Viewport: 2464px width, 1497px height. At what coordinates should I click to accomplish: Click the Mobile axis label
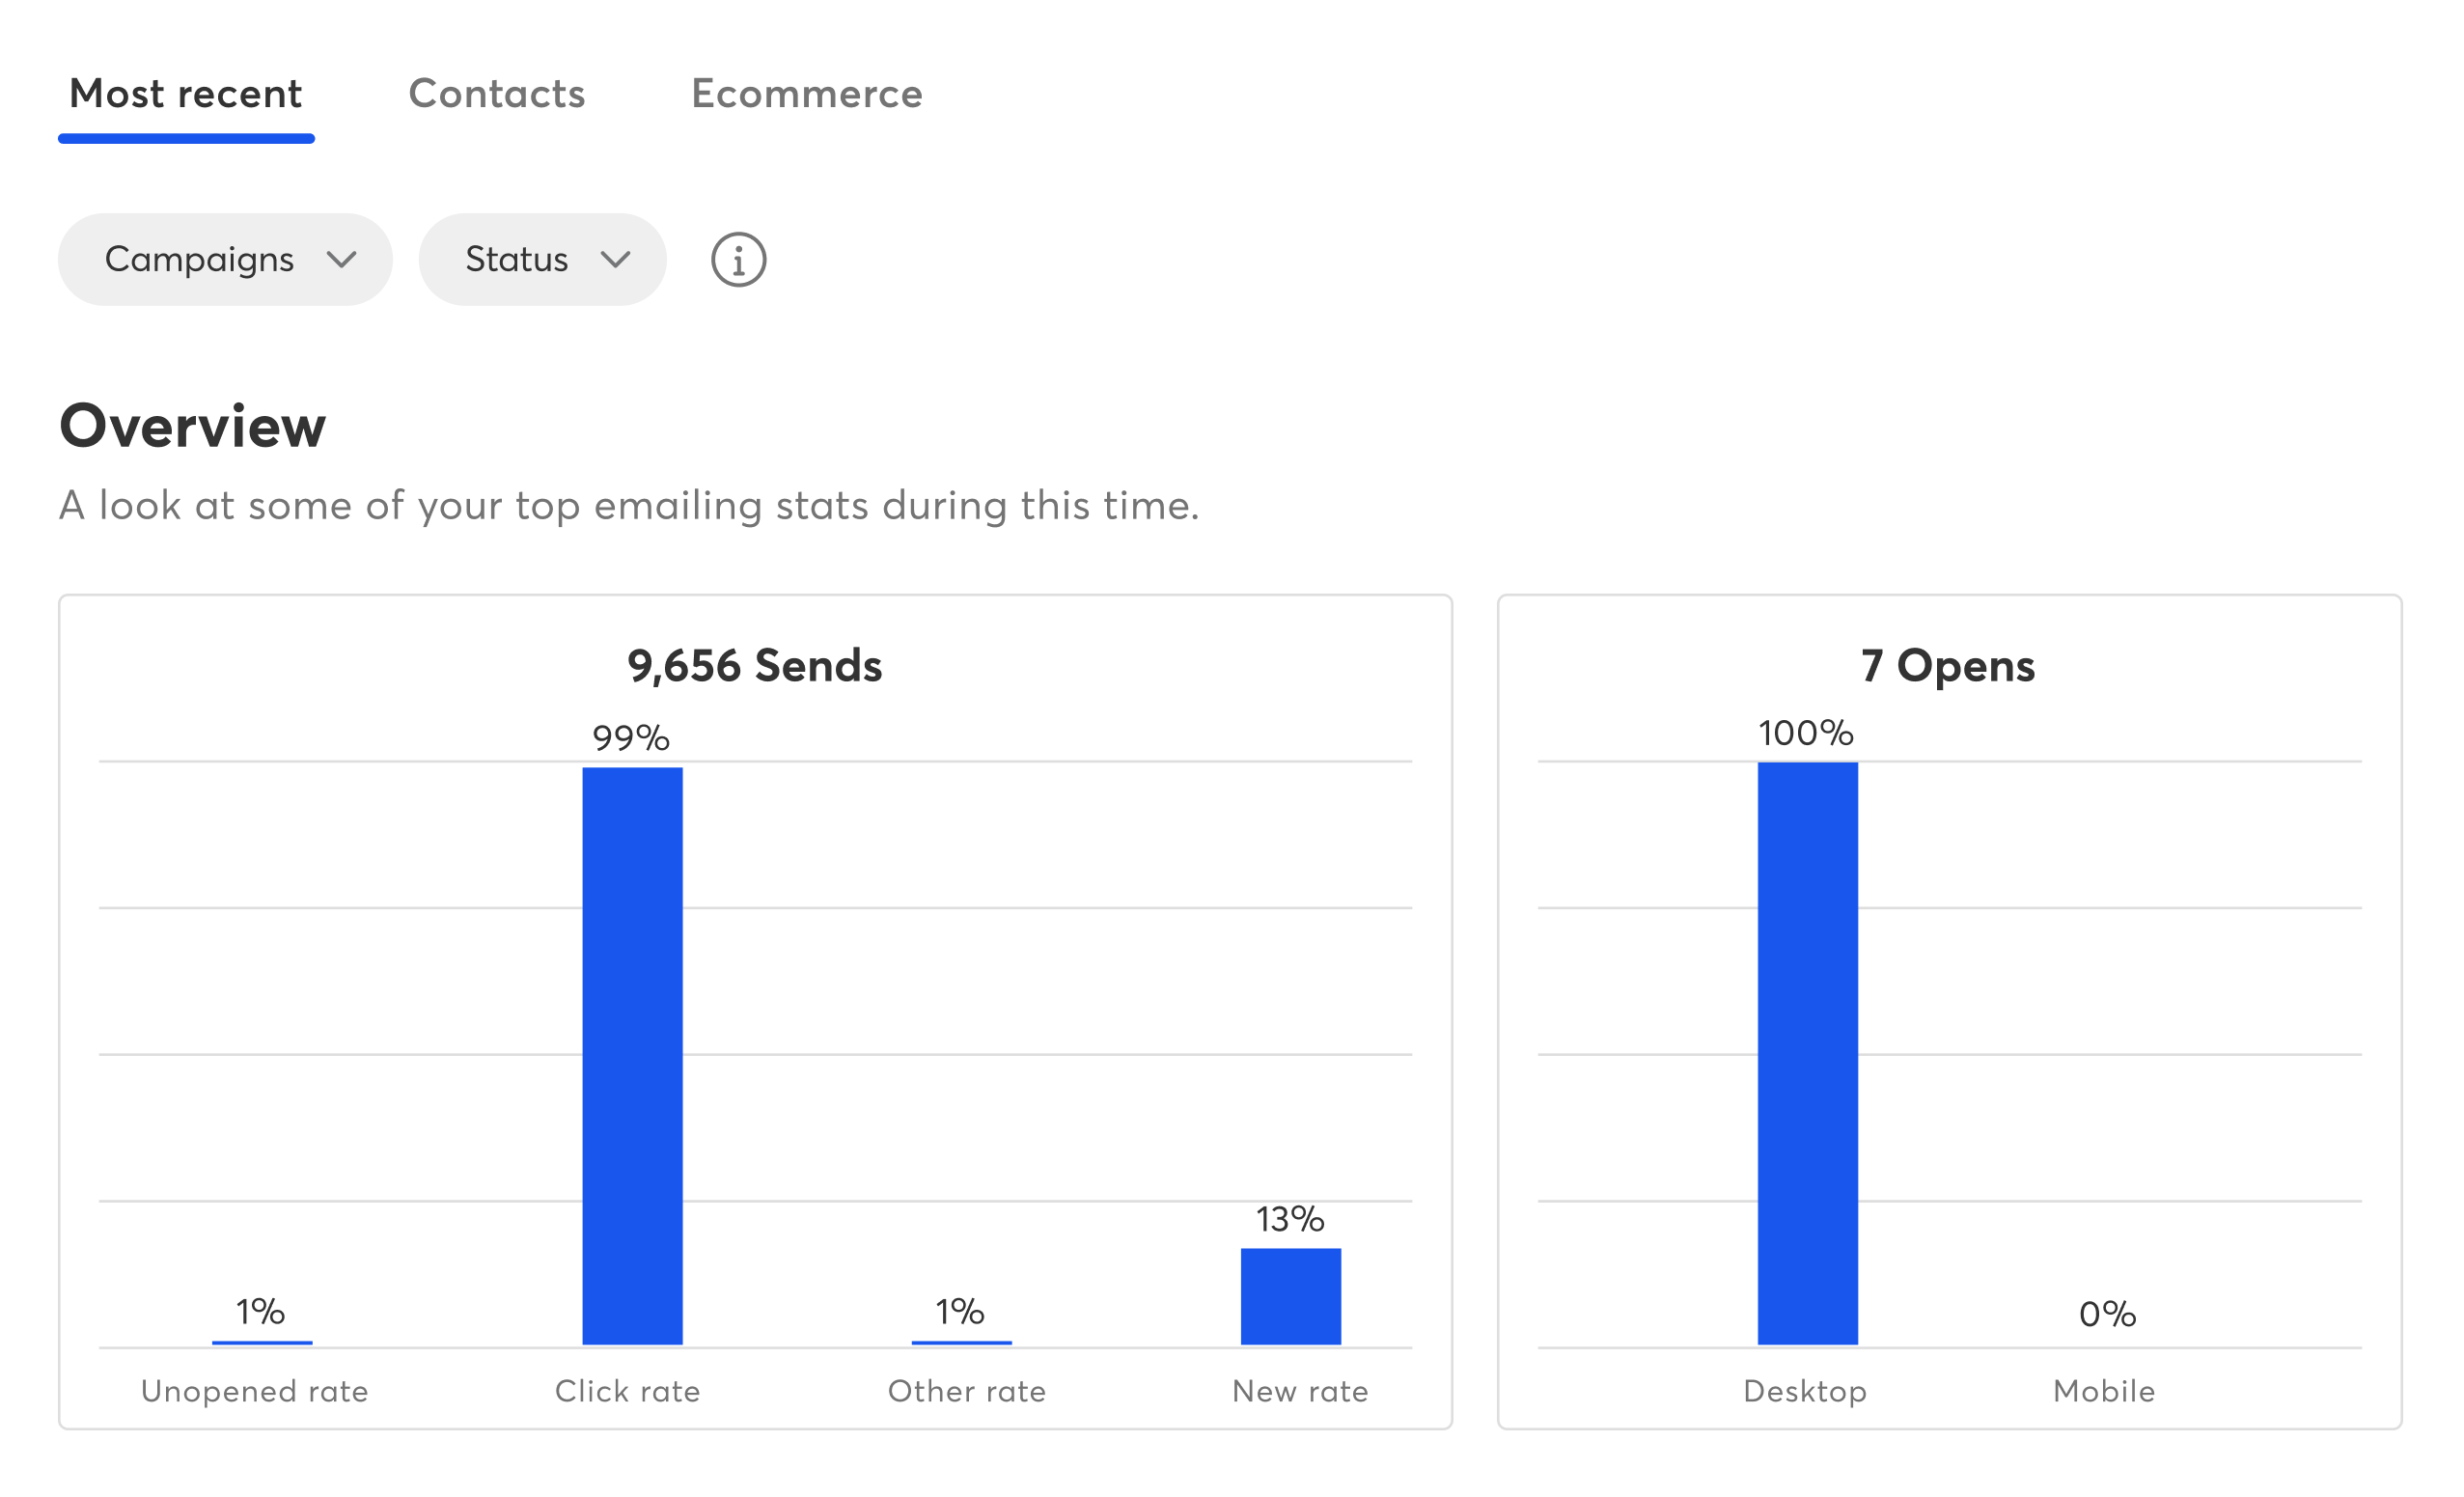[x=2103, y=1391]
